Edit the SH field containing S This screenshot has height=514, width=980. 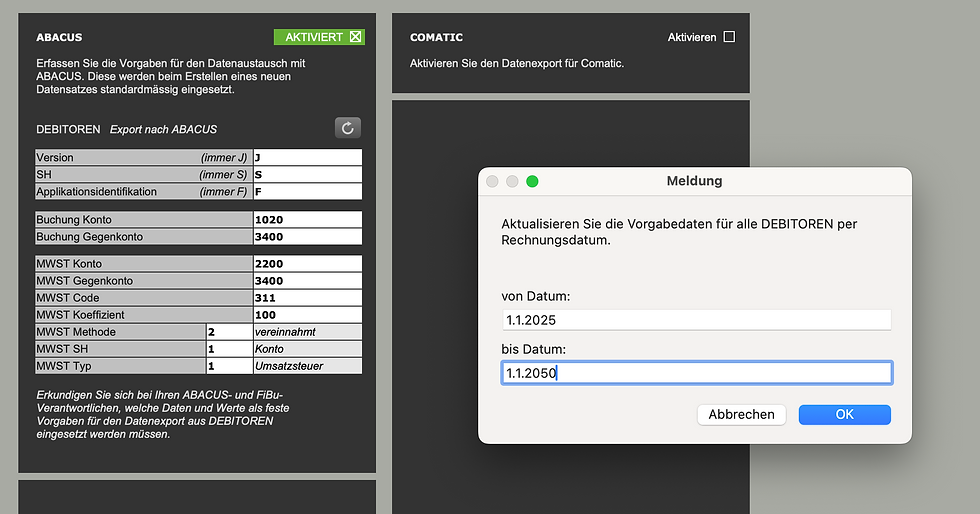pyautogui.click(x=308, y=174)
